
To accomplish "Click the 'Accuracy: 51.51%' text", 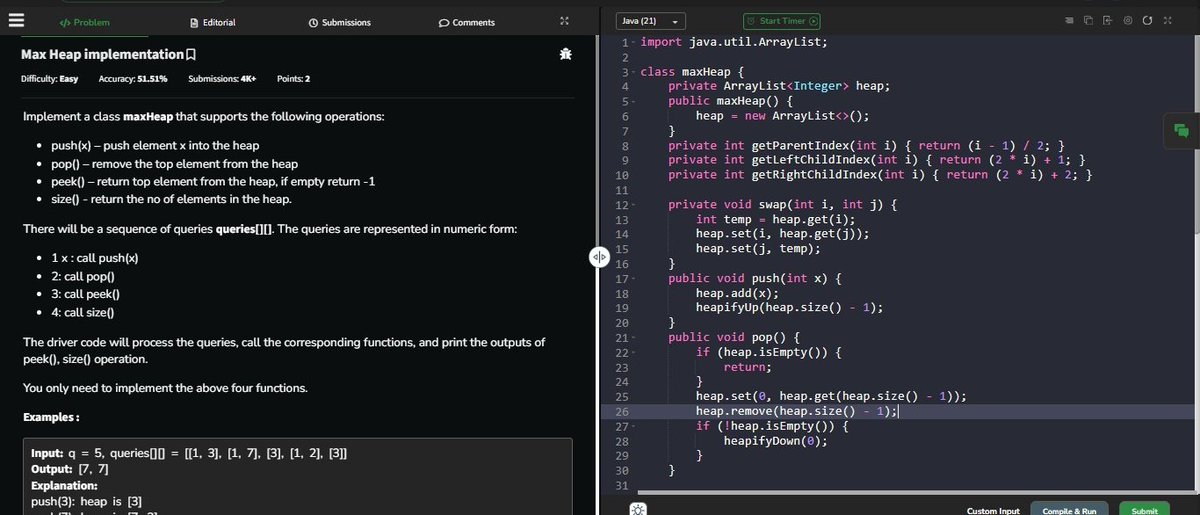I will coord(133,78).
